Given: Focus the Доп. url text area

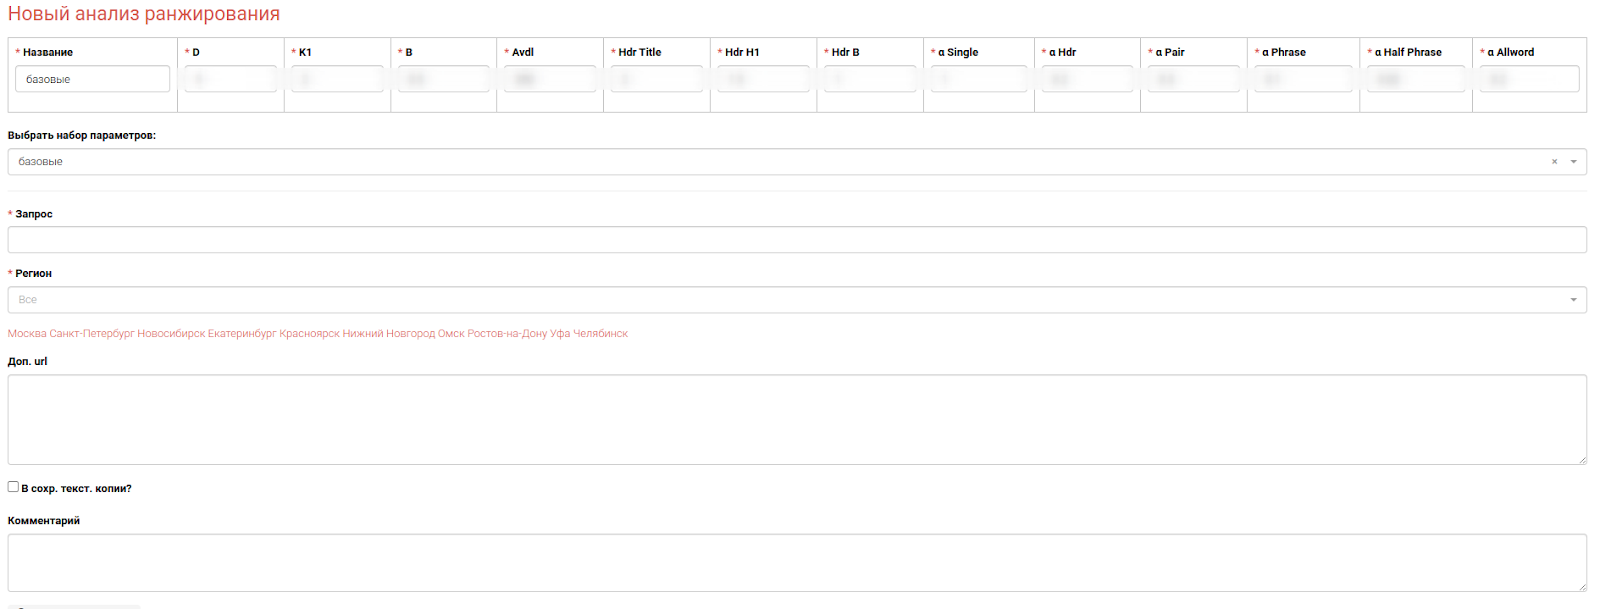Looking at the screenshot, I should 796,420.
